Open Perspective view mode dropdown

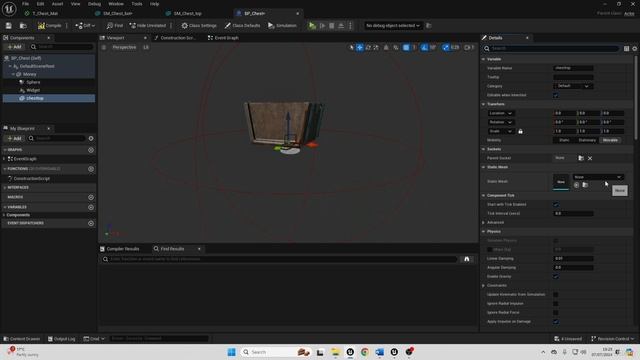[x=124, y=47]
